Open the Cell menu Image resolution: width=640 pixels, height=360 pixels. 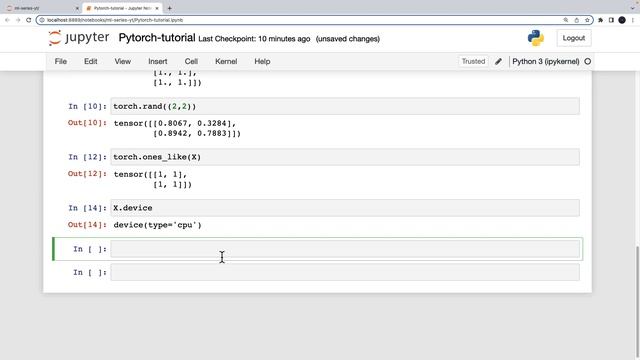coord(191,61)
